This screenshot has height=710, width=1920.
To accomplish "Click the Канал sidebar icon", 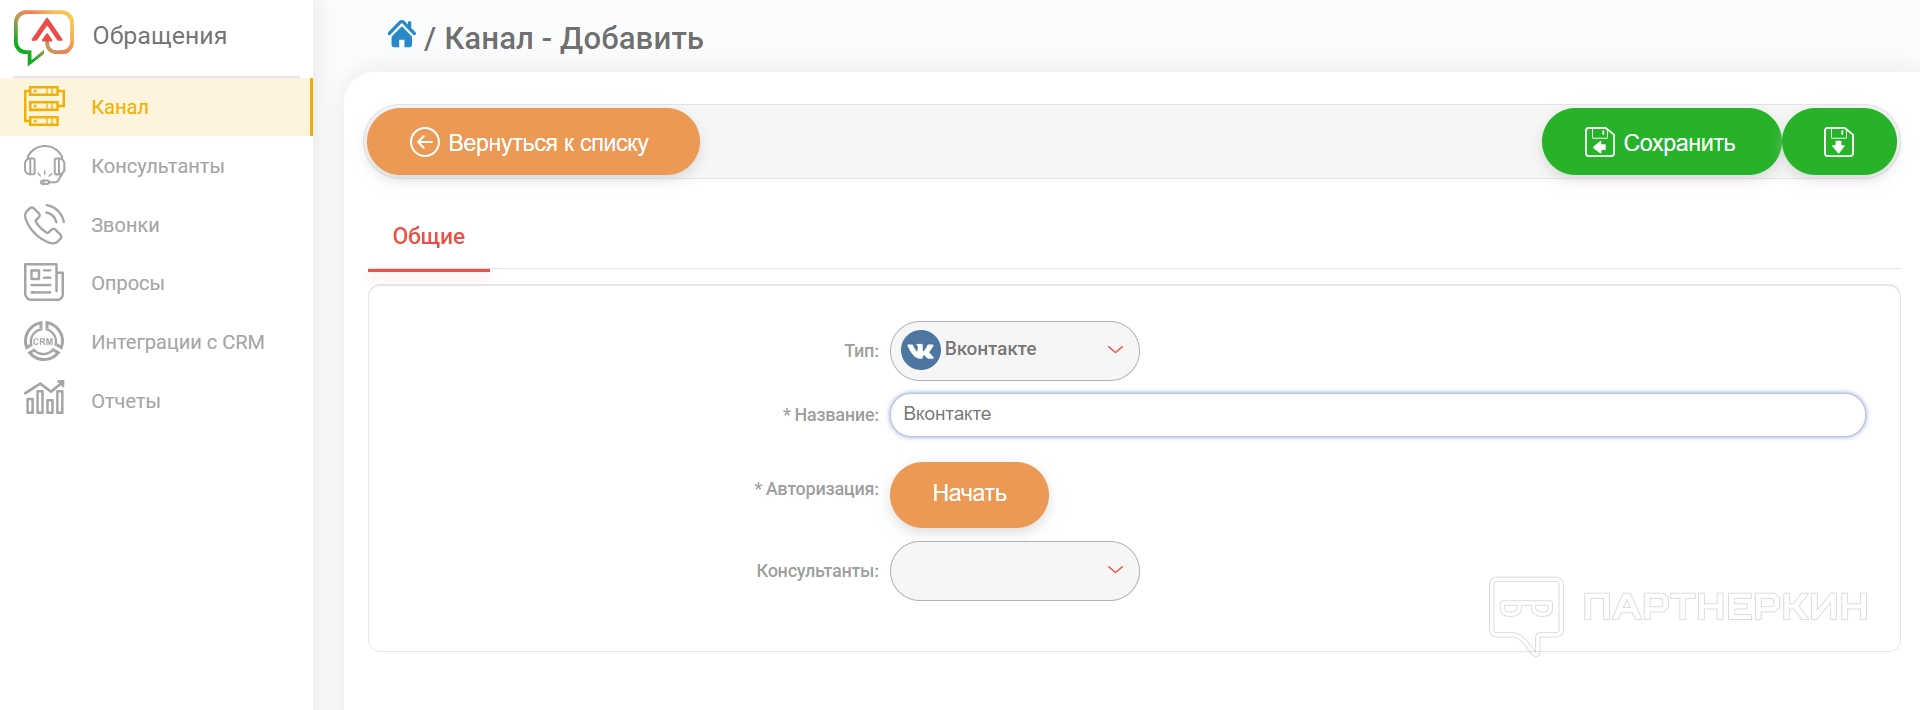I will tap(44, 106).
